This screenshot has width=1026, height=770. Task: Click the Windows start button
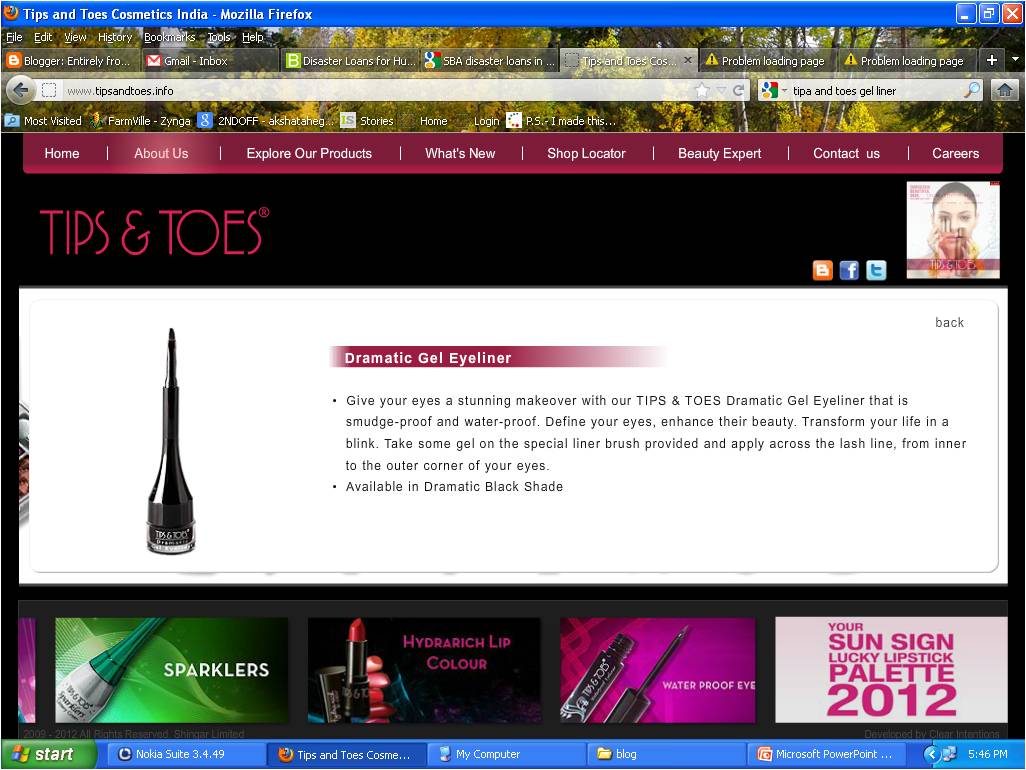48,754
